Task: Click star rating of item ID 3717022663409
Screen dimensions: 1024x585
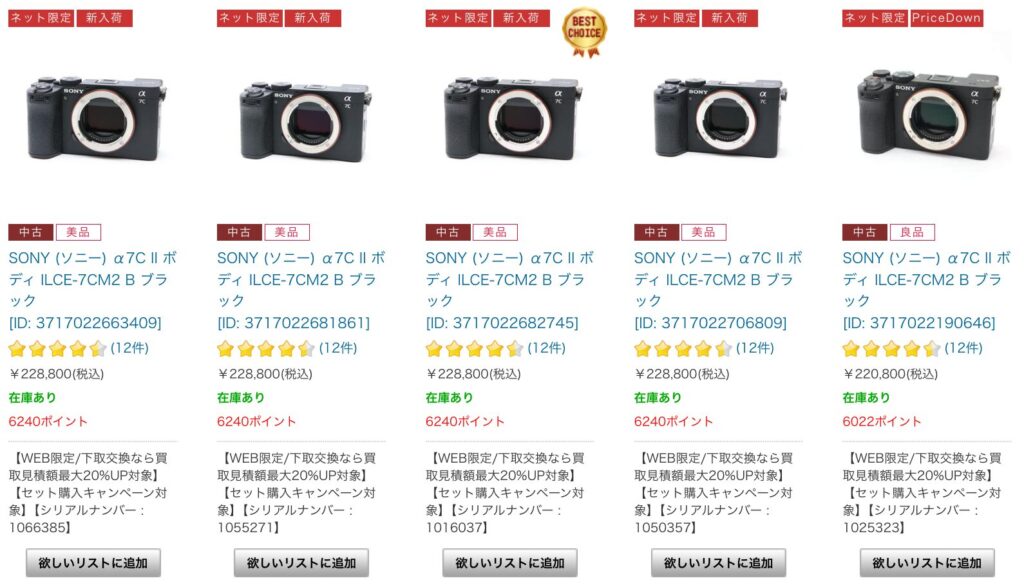Action: pyautogui.click(x=57, y=349)
